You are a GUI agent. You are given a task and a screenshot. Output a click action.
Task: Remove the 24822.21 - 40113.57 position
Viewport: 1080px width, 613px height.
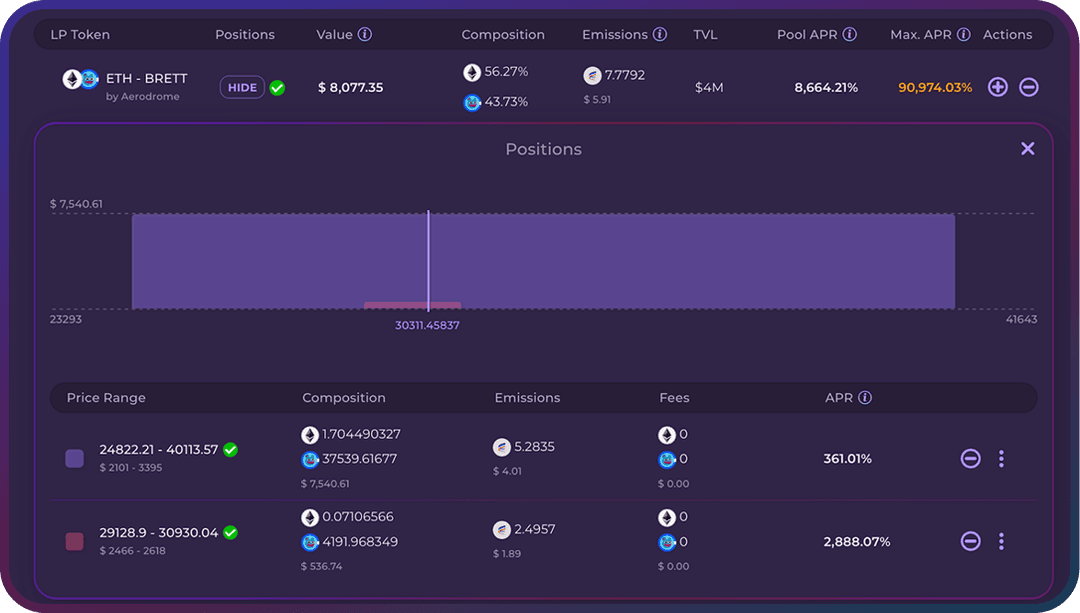[x=970, y=458]
